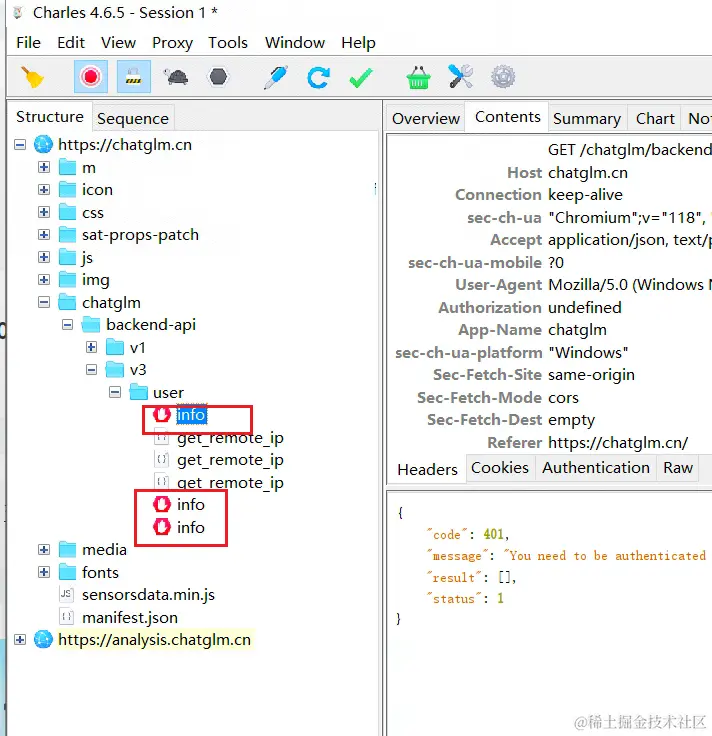Screen dimensions: 712x736
Task: Collapse the v3 folder
Action: click(92, 370)
